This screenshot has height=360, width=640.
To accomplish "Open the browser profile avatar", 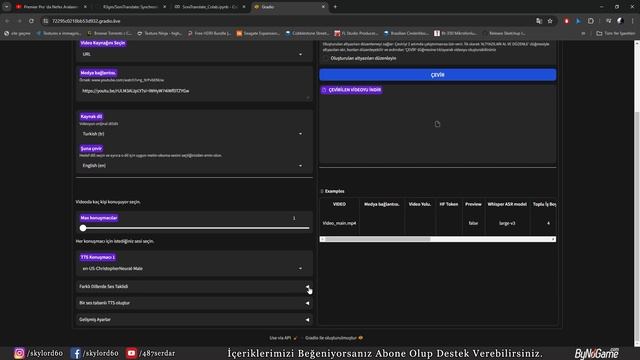I will pos(620,21).
